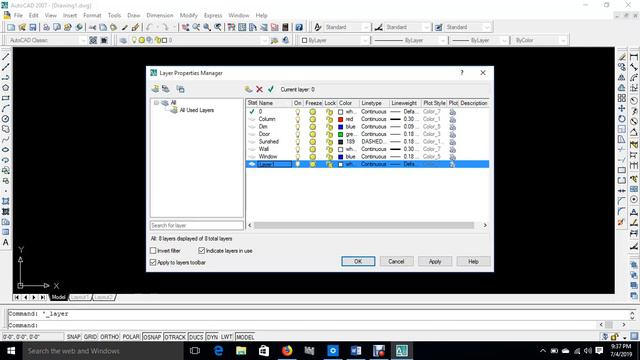Select the Polygon tool in the Draw toolbar

[6, 88]
